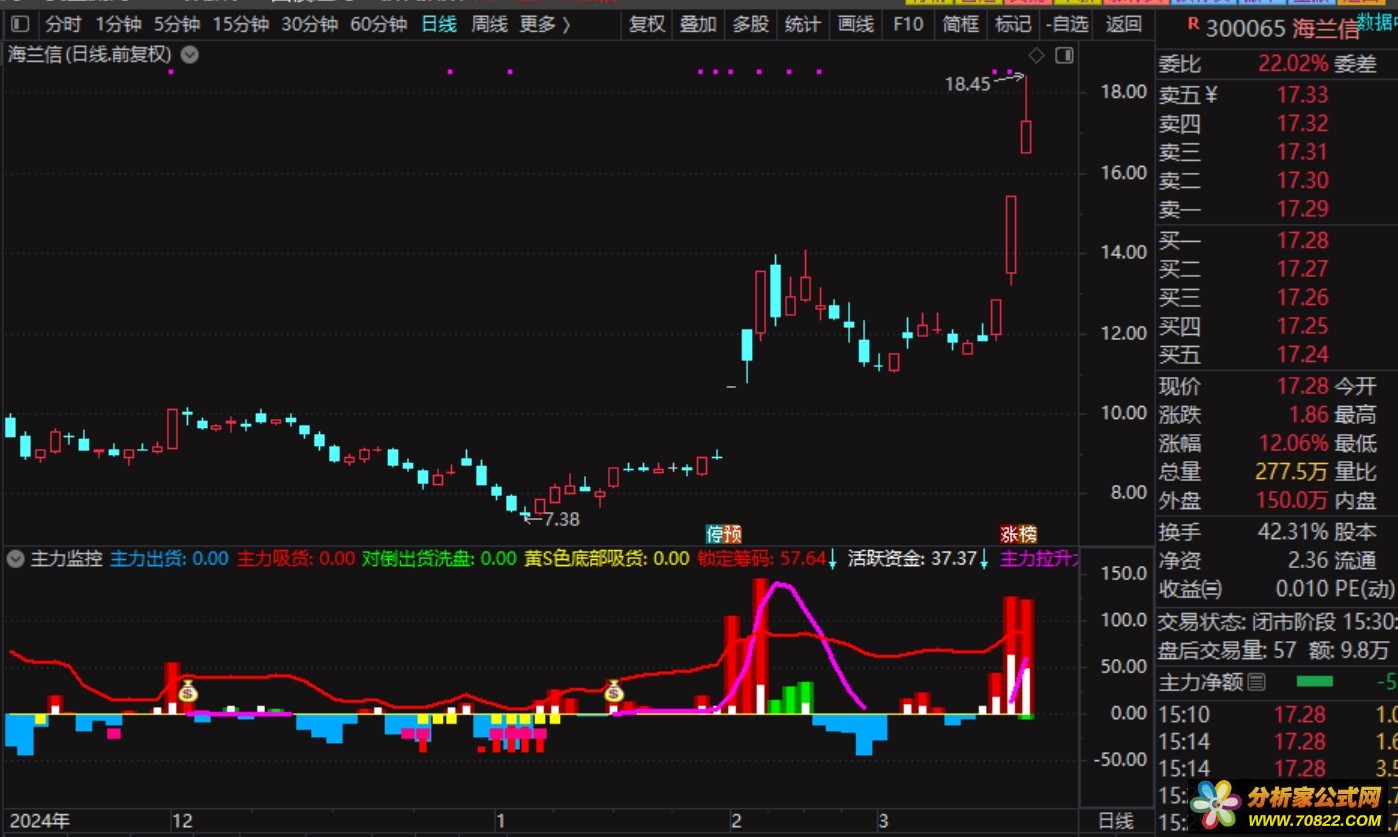Click the 复权 toolbar button

[x=646, y=24]
